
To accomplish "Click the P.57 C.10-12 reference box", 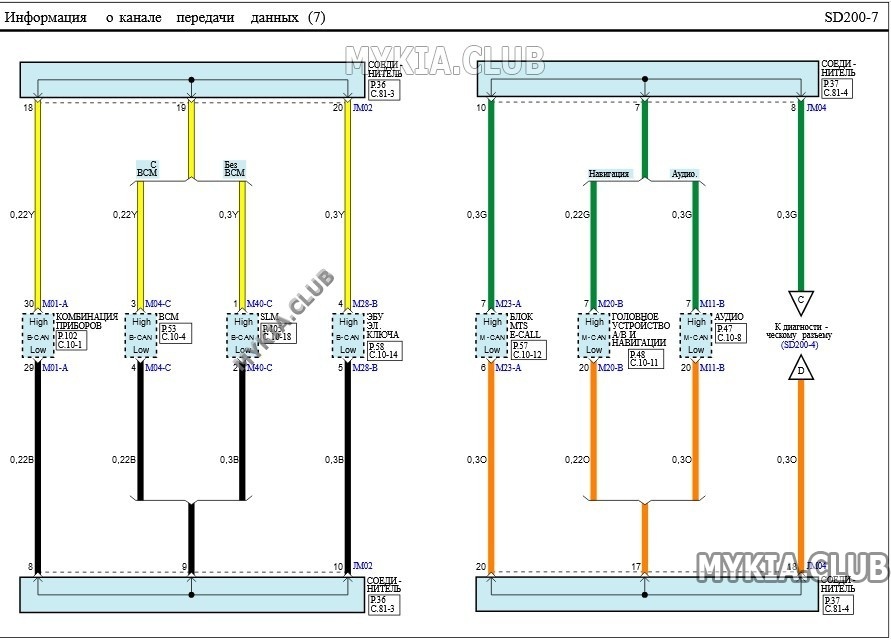I will coord(527,350).
